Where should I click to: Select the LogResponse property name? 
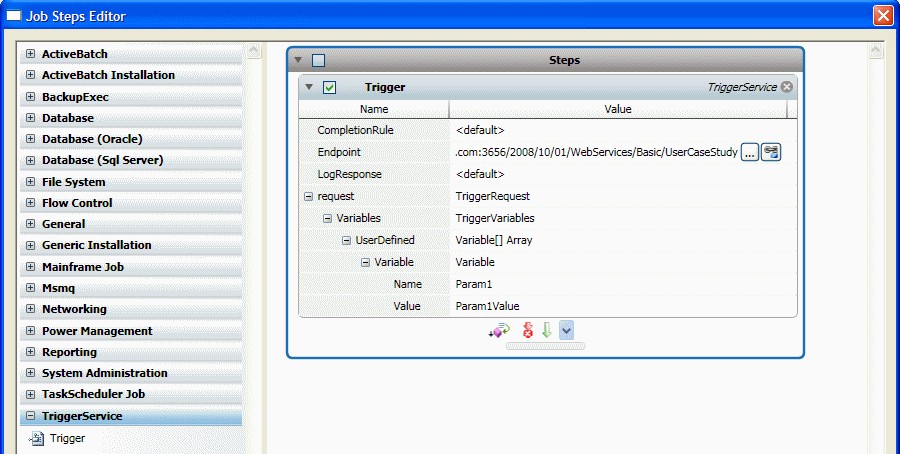pyautogui.click(x=349, y=174)
